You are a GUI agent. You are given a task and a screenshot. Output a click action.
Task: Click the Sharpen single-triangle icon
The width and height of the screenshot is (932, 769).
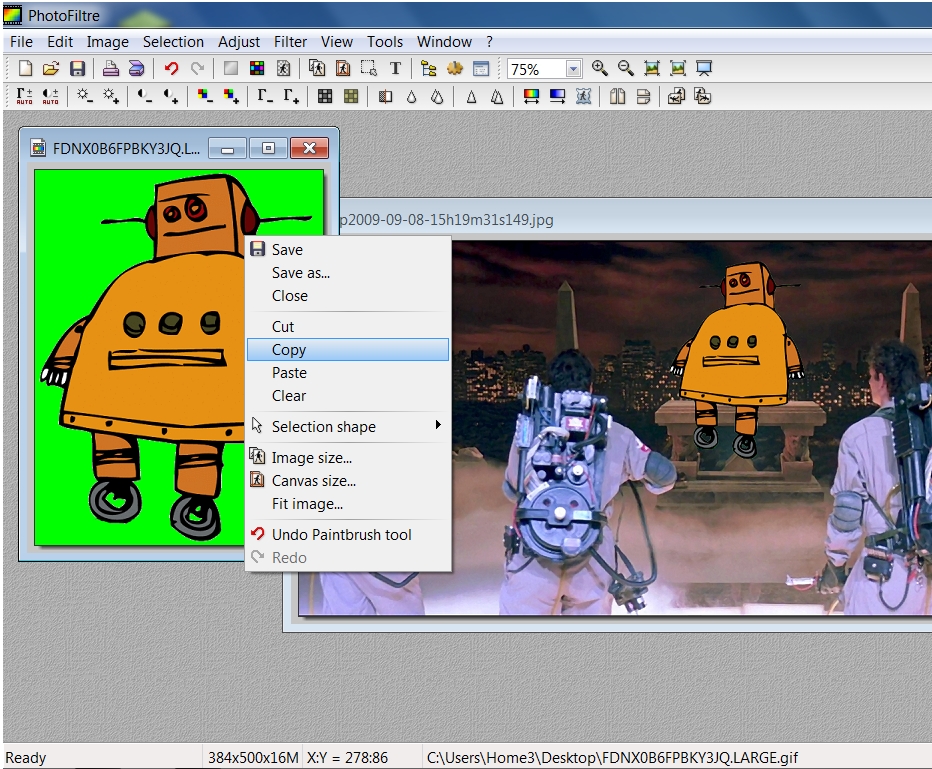click(x=471, y=96)
